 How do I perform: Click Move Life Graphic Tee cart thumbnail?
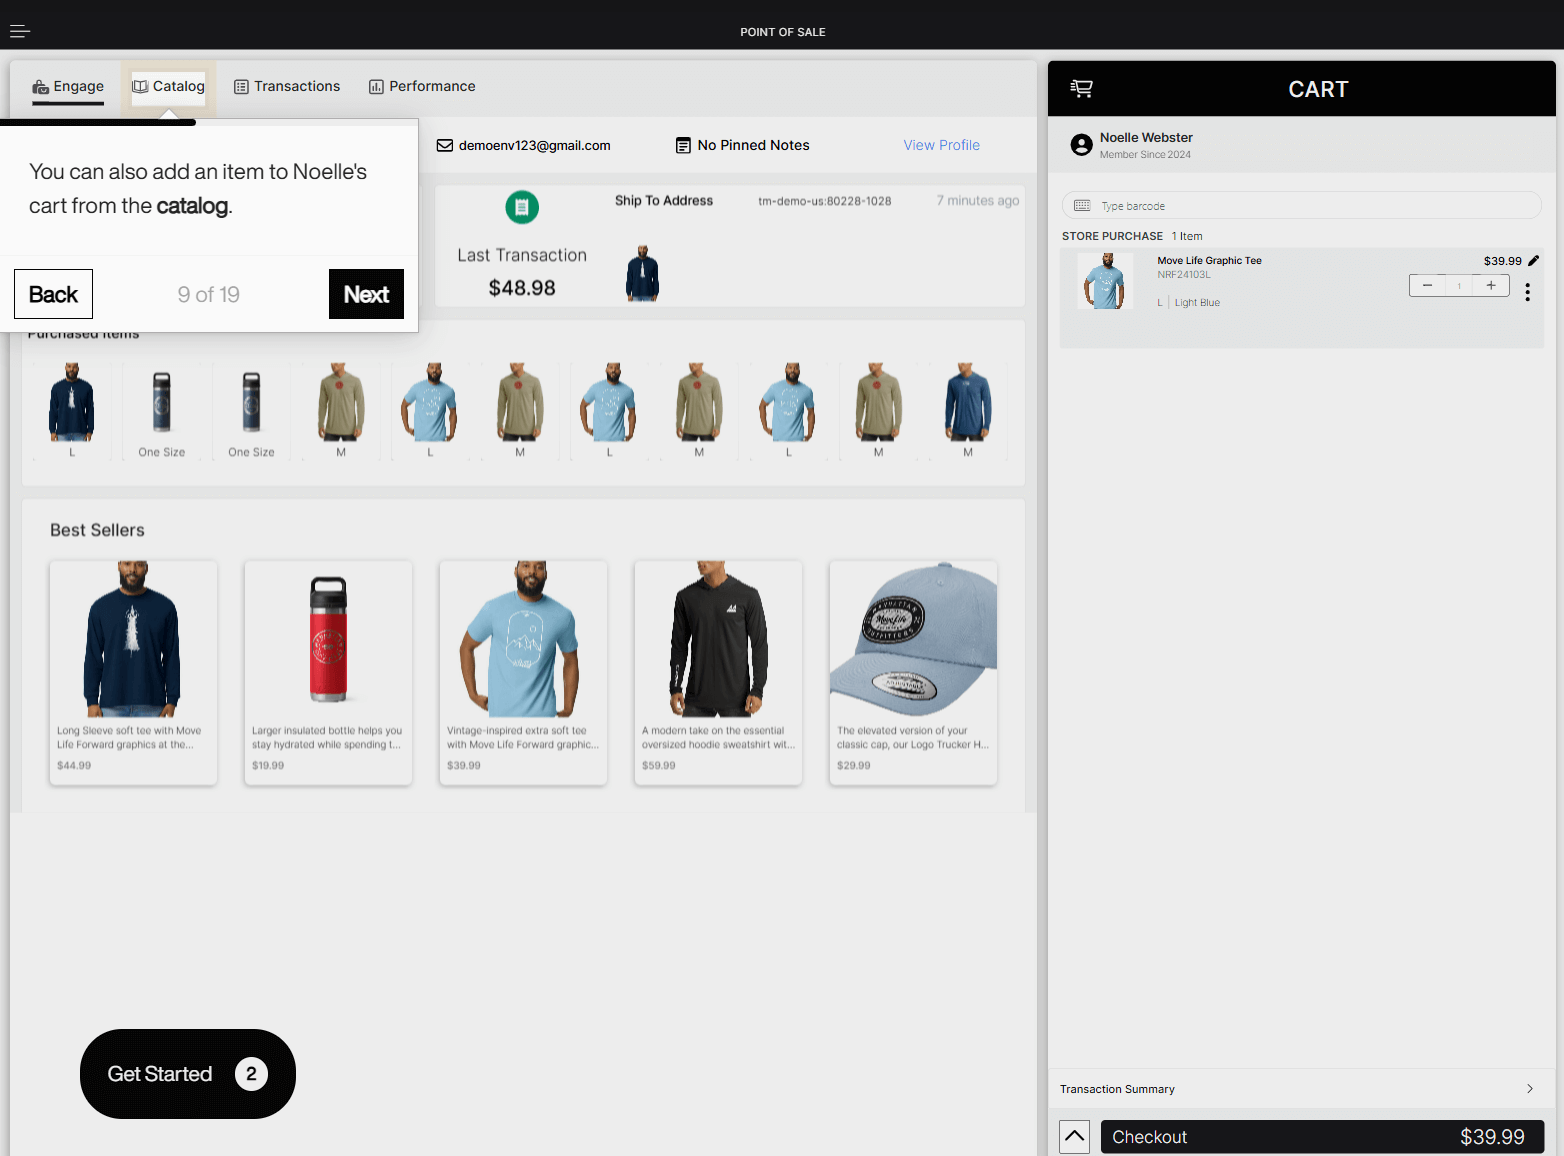[x=1105, y=281]
